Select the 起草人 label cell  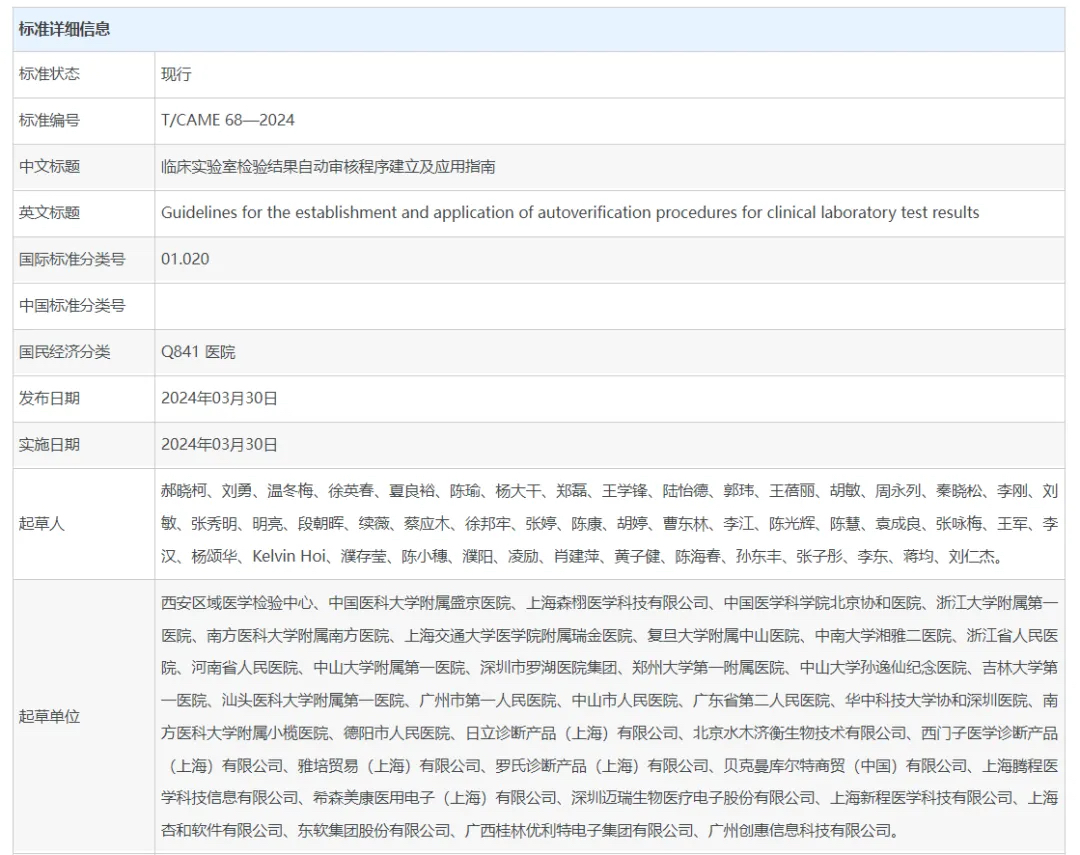point(83,524)
